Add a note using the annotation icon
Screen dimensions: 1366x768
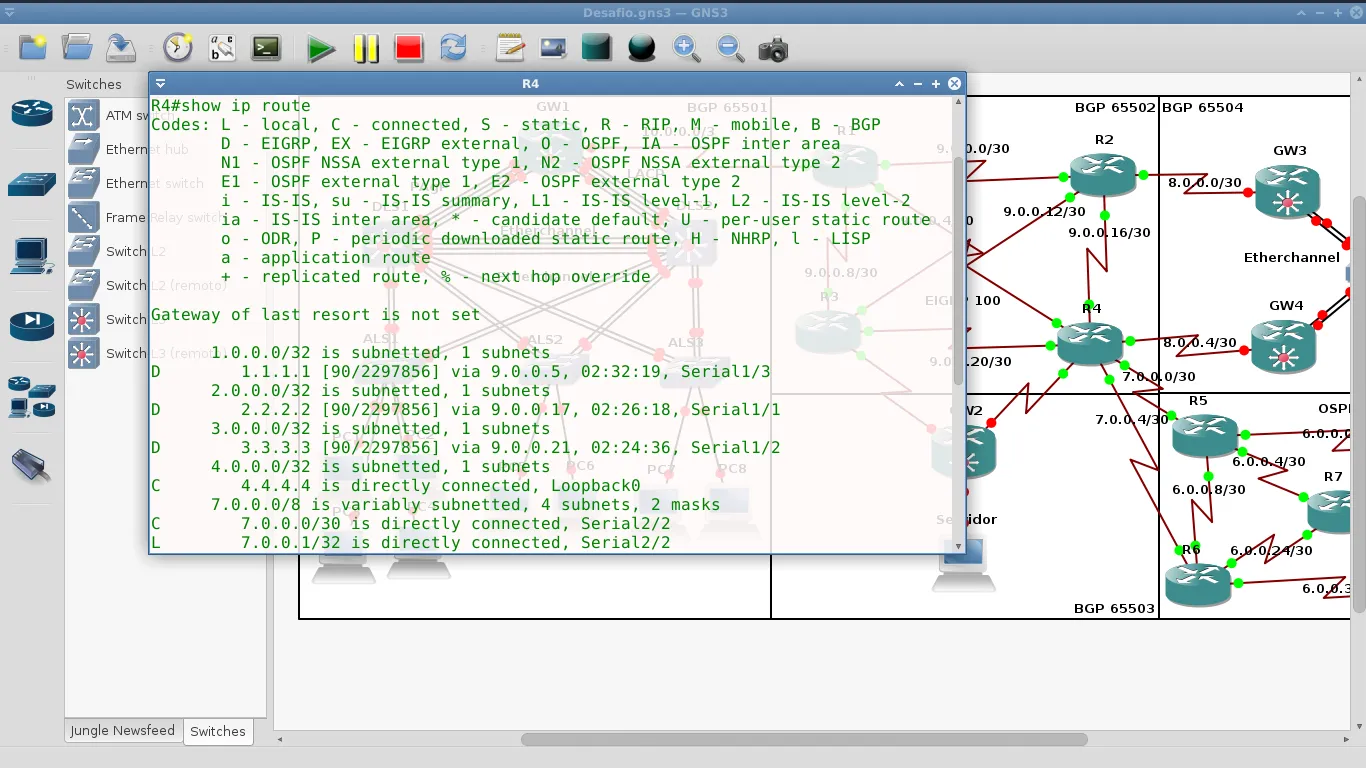[x=508, y=47]
